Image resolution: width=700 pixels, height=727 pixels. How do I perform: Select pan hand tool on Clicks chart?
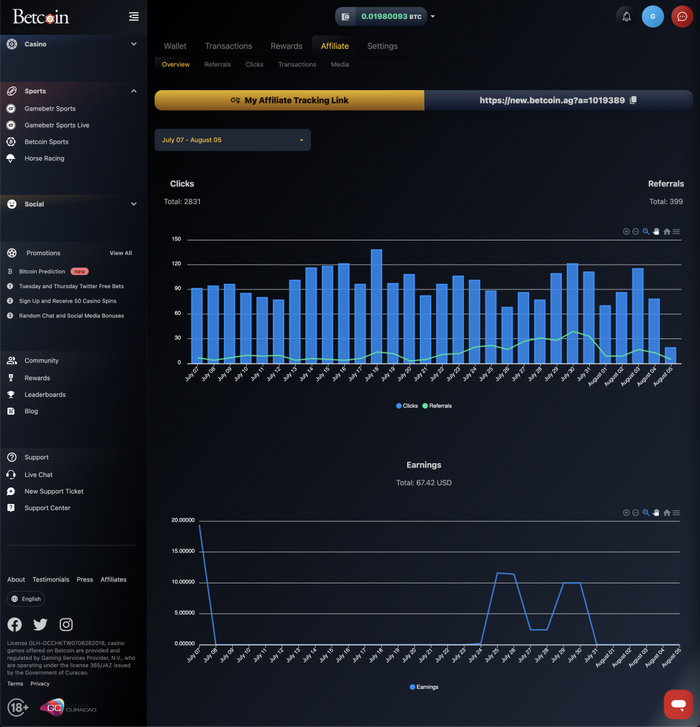656,231
